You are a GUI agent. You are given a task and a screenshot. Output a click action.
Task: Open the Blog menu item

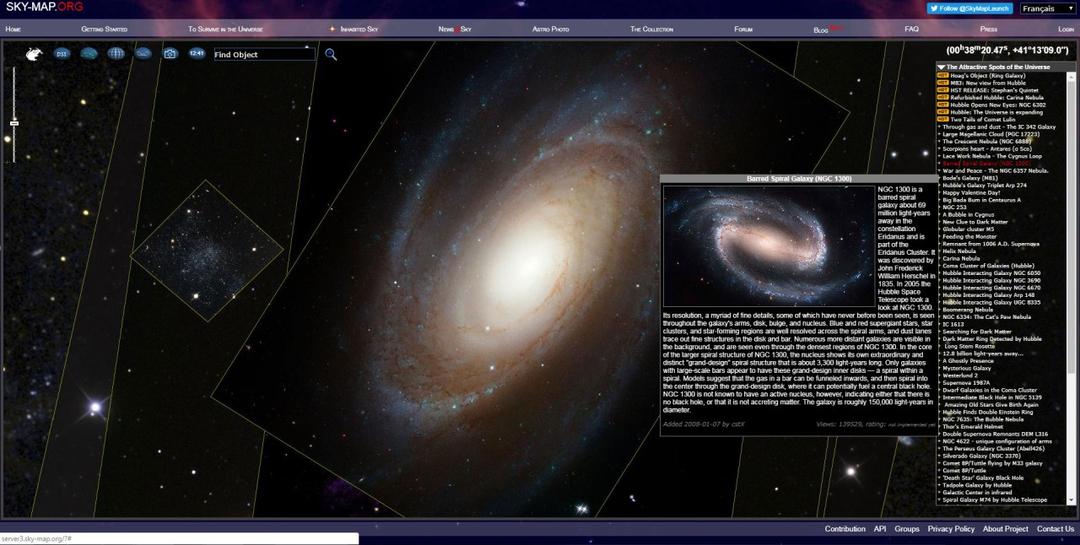(x=821, y=30)
